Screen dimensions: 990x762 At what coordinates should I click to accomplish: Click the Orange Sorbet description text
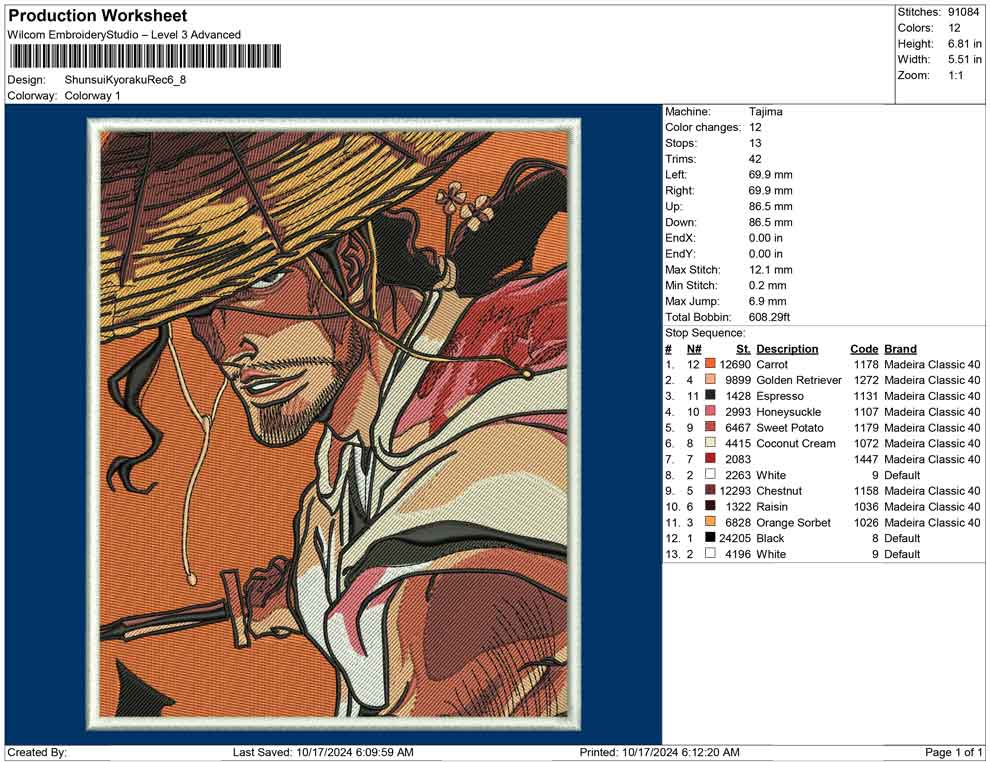tap(794, 522)
